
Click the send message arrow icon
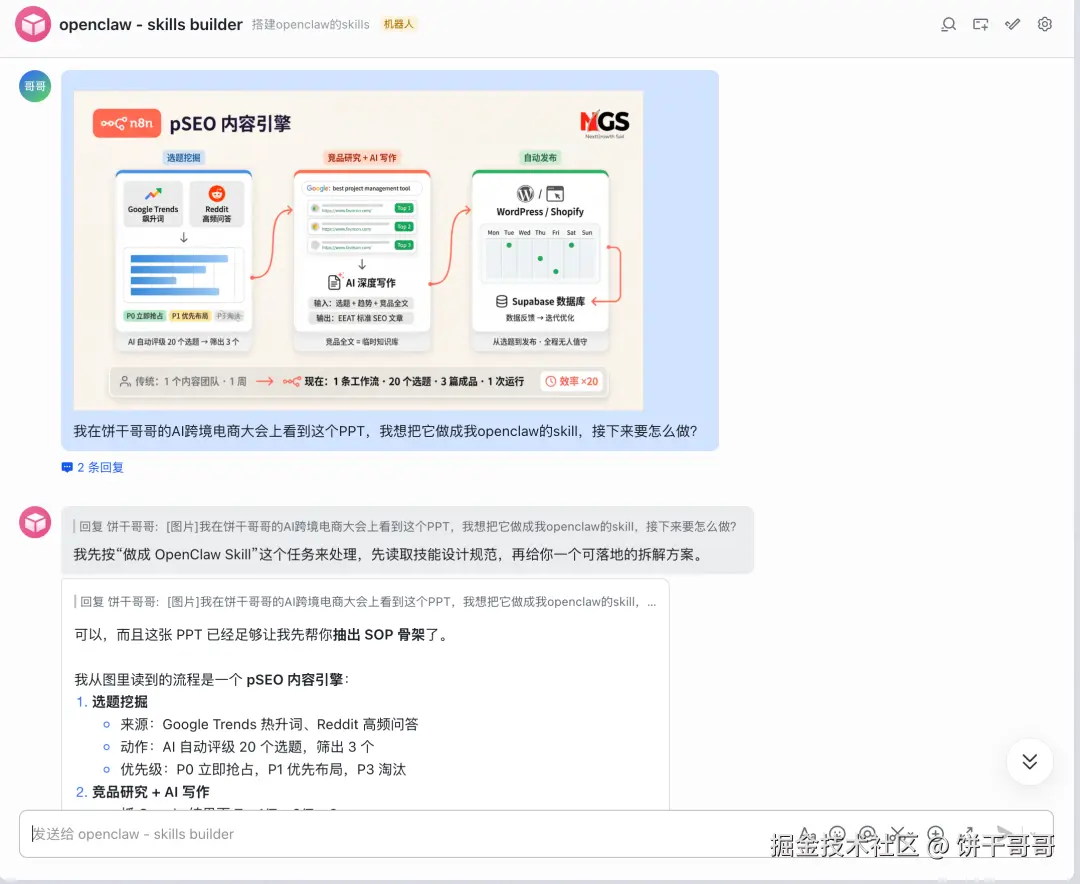[1006, 833]
